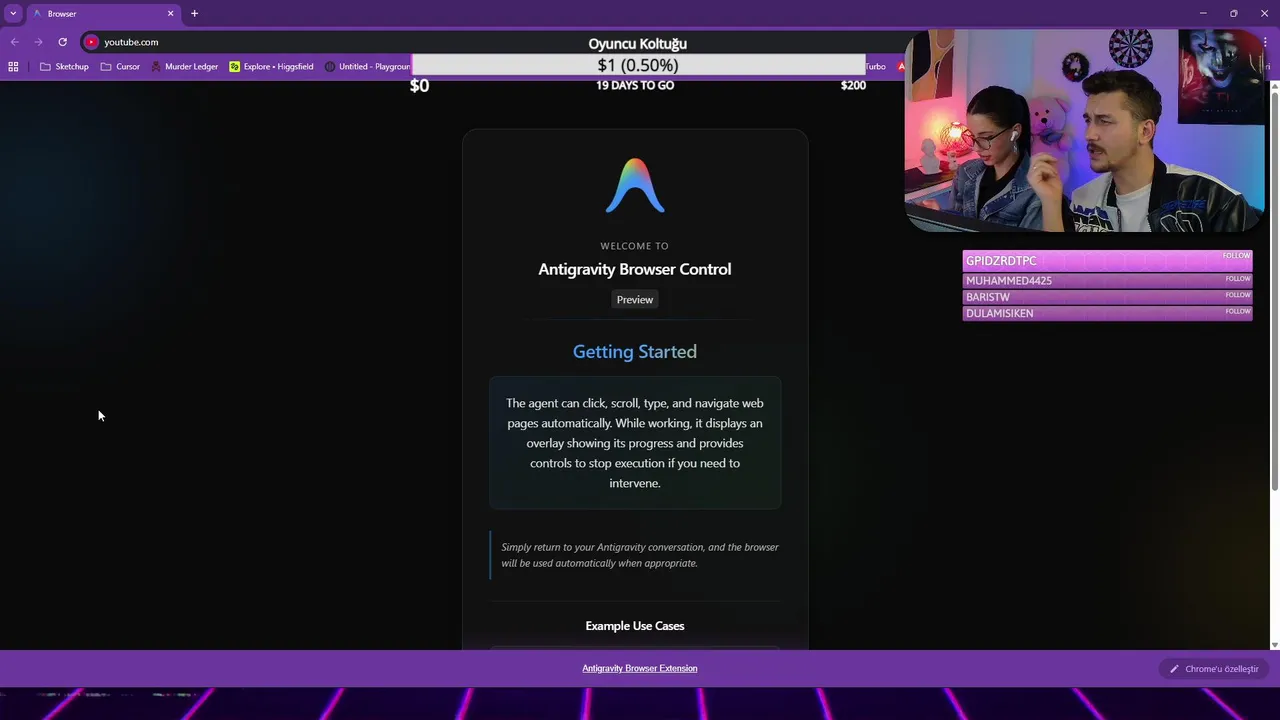This screenshot has width=1280, height=720.
Task: Click the WELCOME TO label
Action: coord(635,246)
